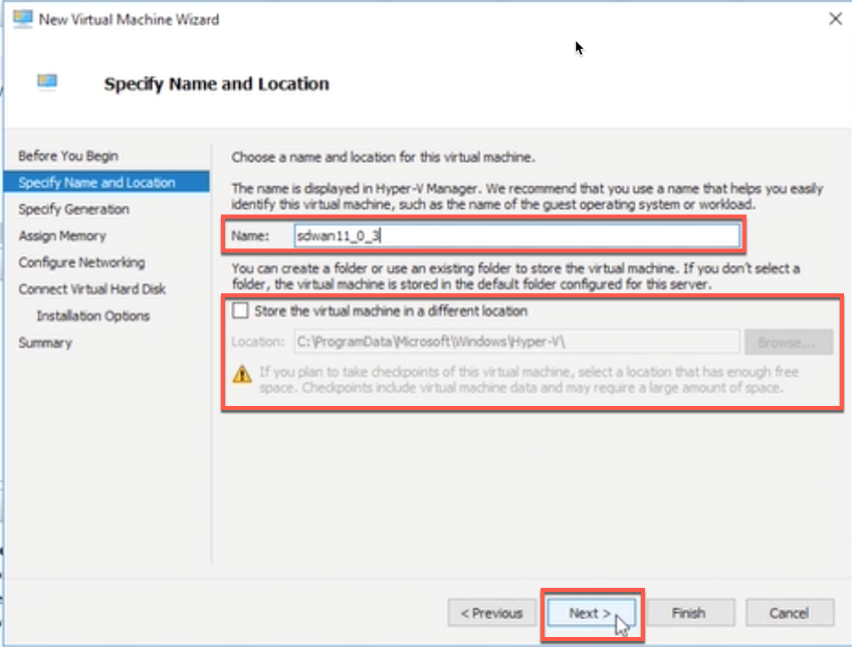Go to the Specify Generation step
Image resolution: width=852 pixels, height=647 pixels.
click(74, 209)
